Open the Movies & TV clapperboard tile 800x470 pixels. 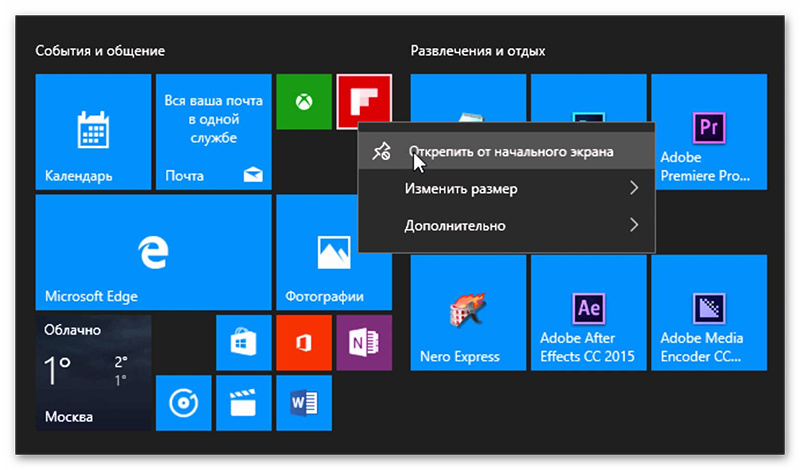point(244,403)
